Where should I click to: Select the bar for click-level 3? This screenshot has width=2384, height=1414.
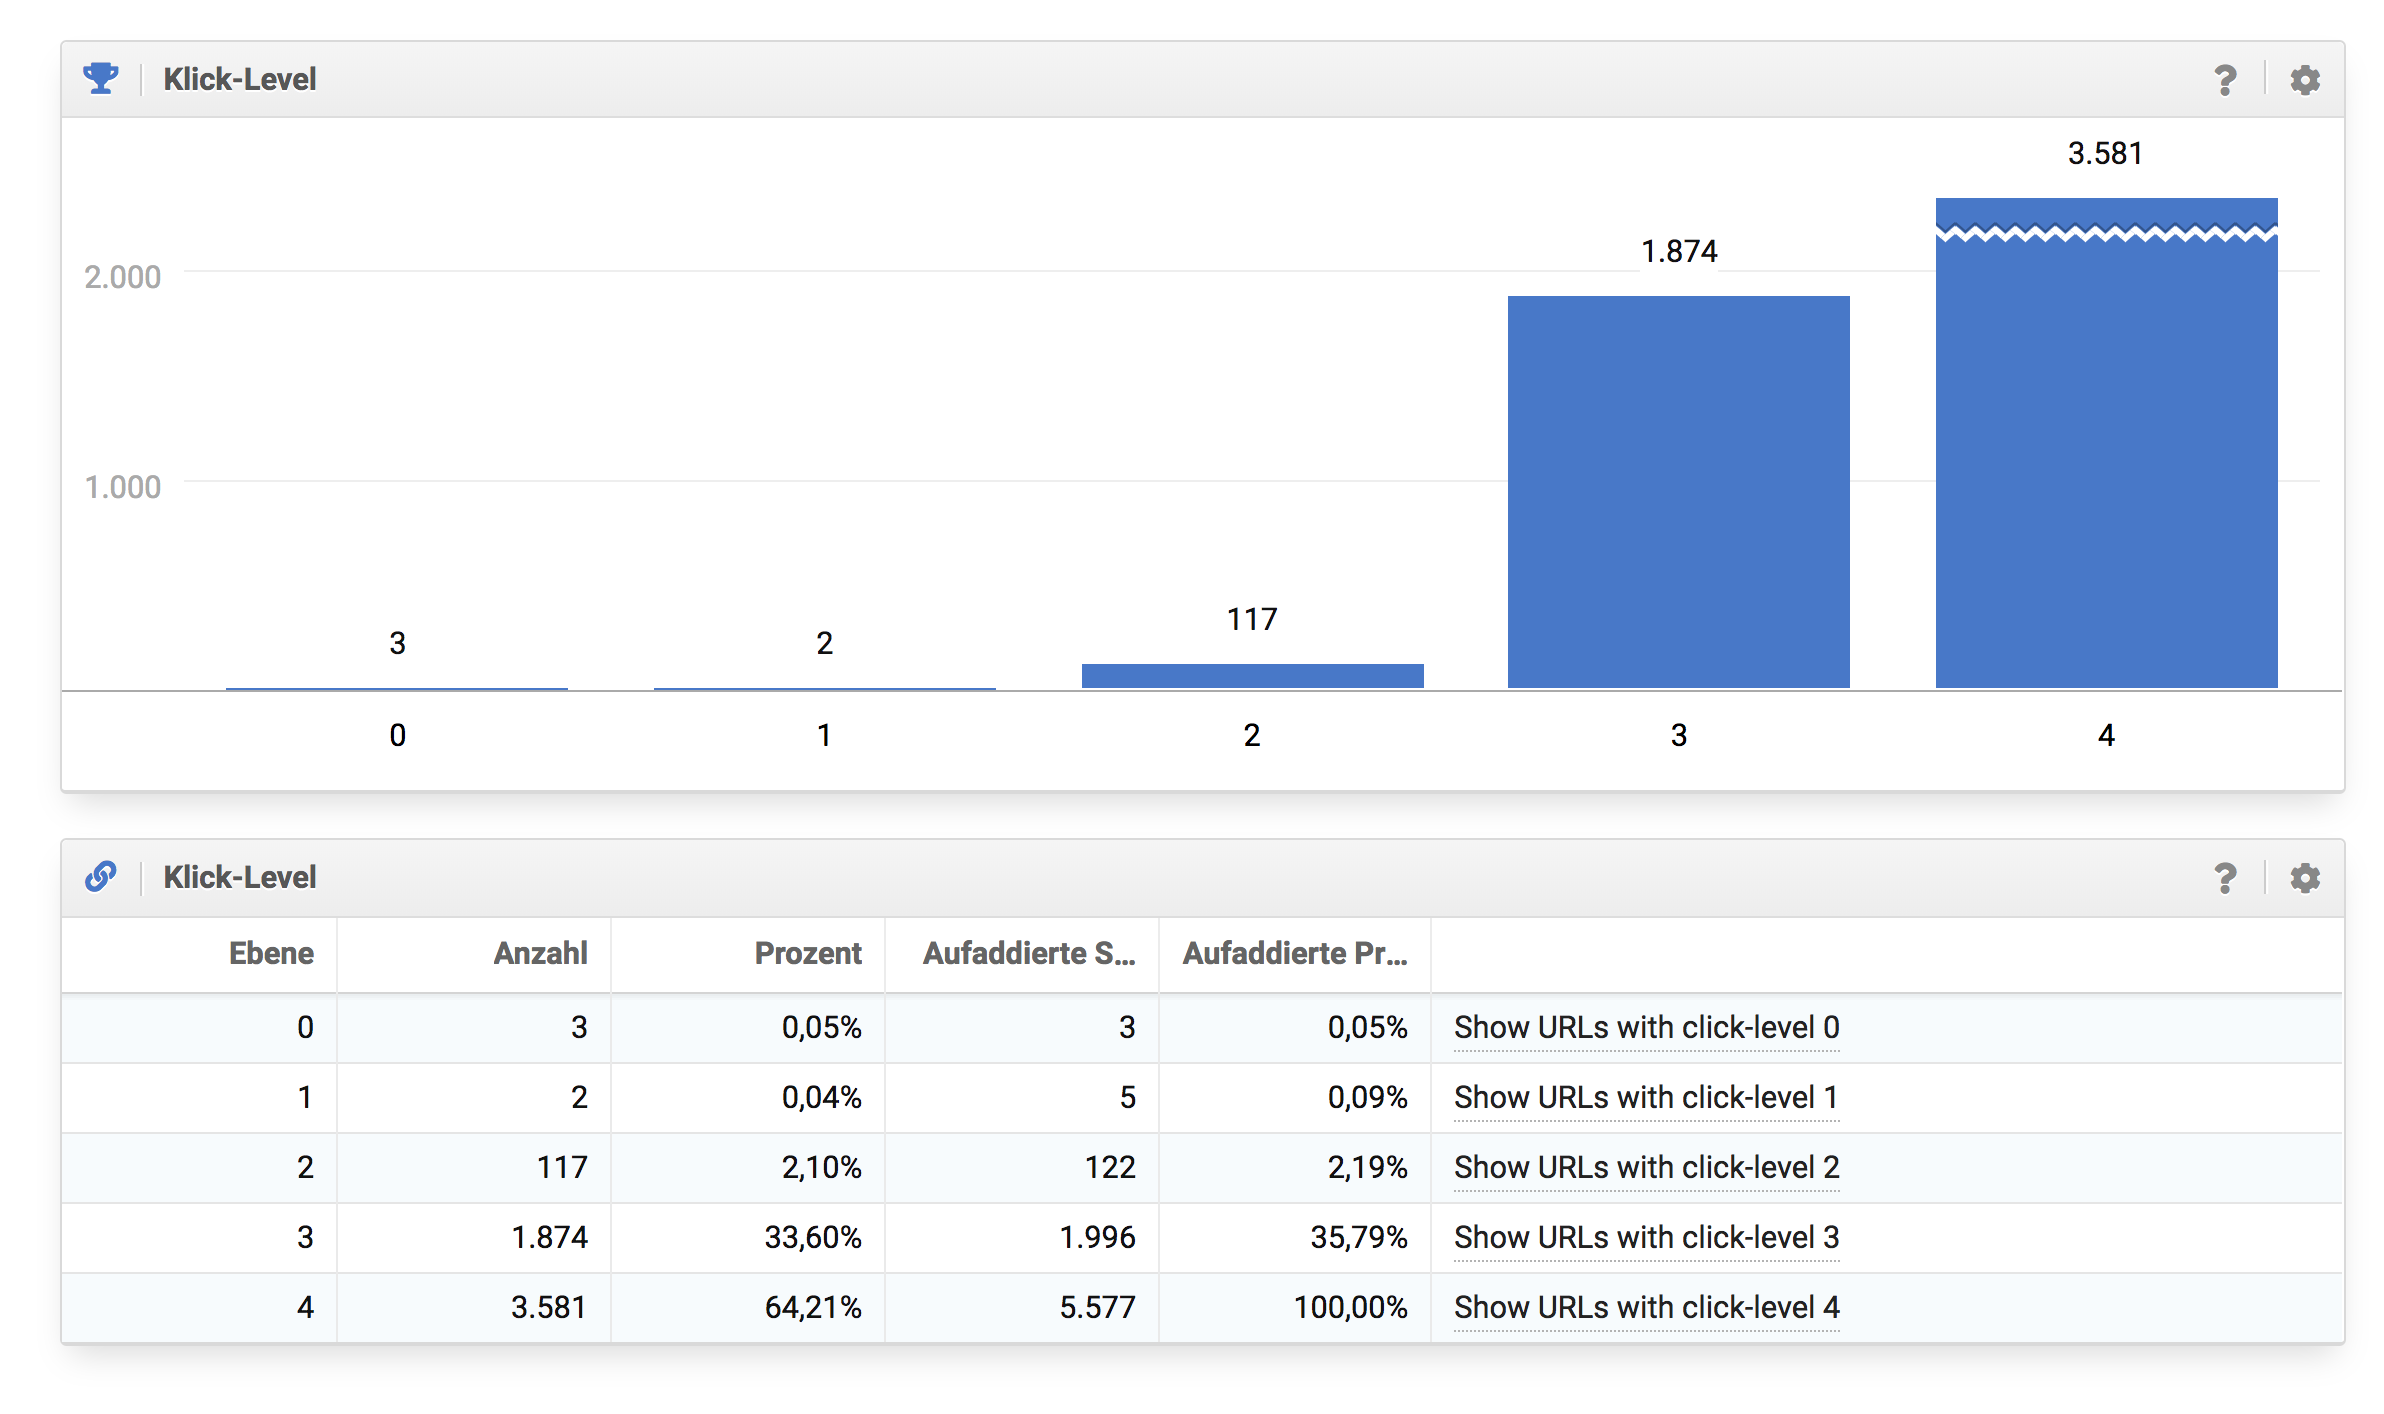click(1678, 492)
